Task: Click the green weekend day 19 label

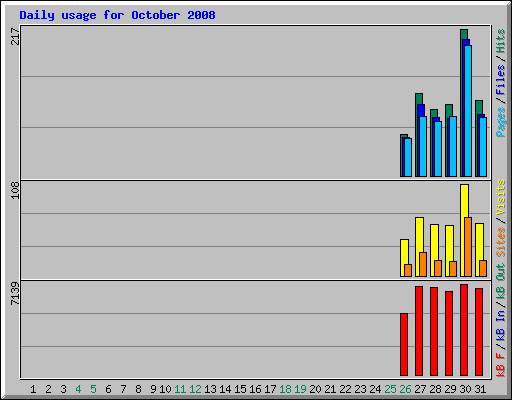Action: pyautogui.click(x=300, y=389)
